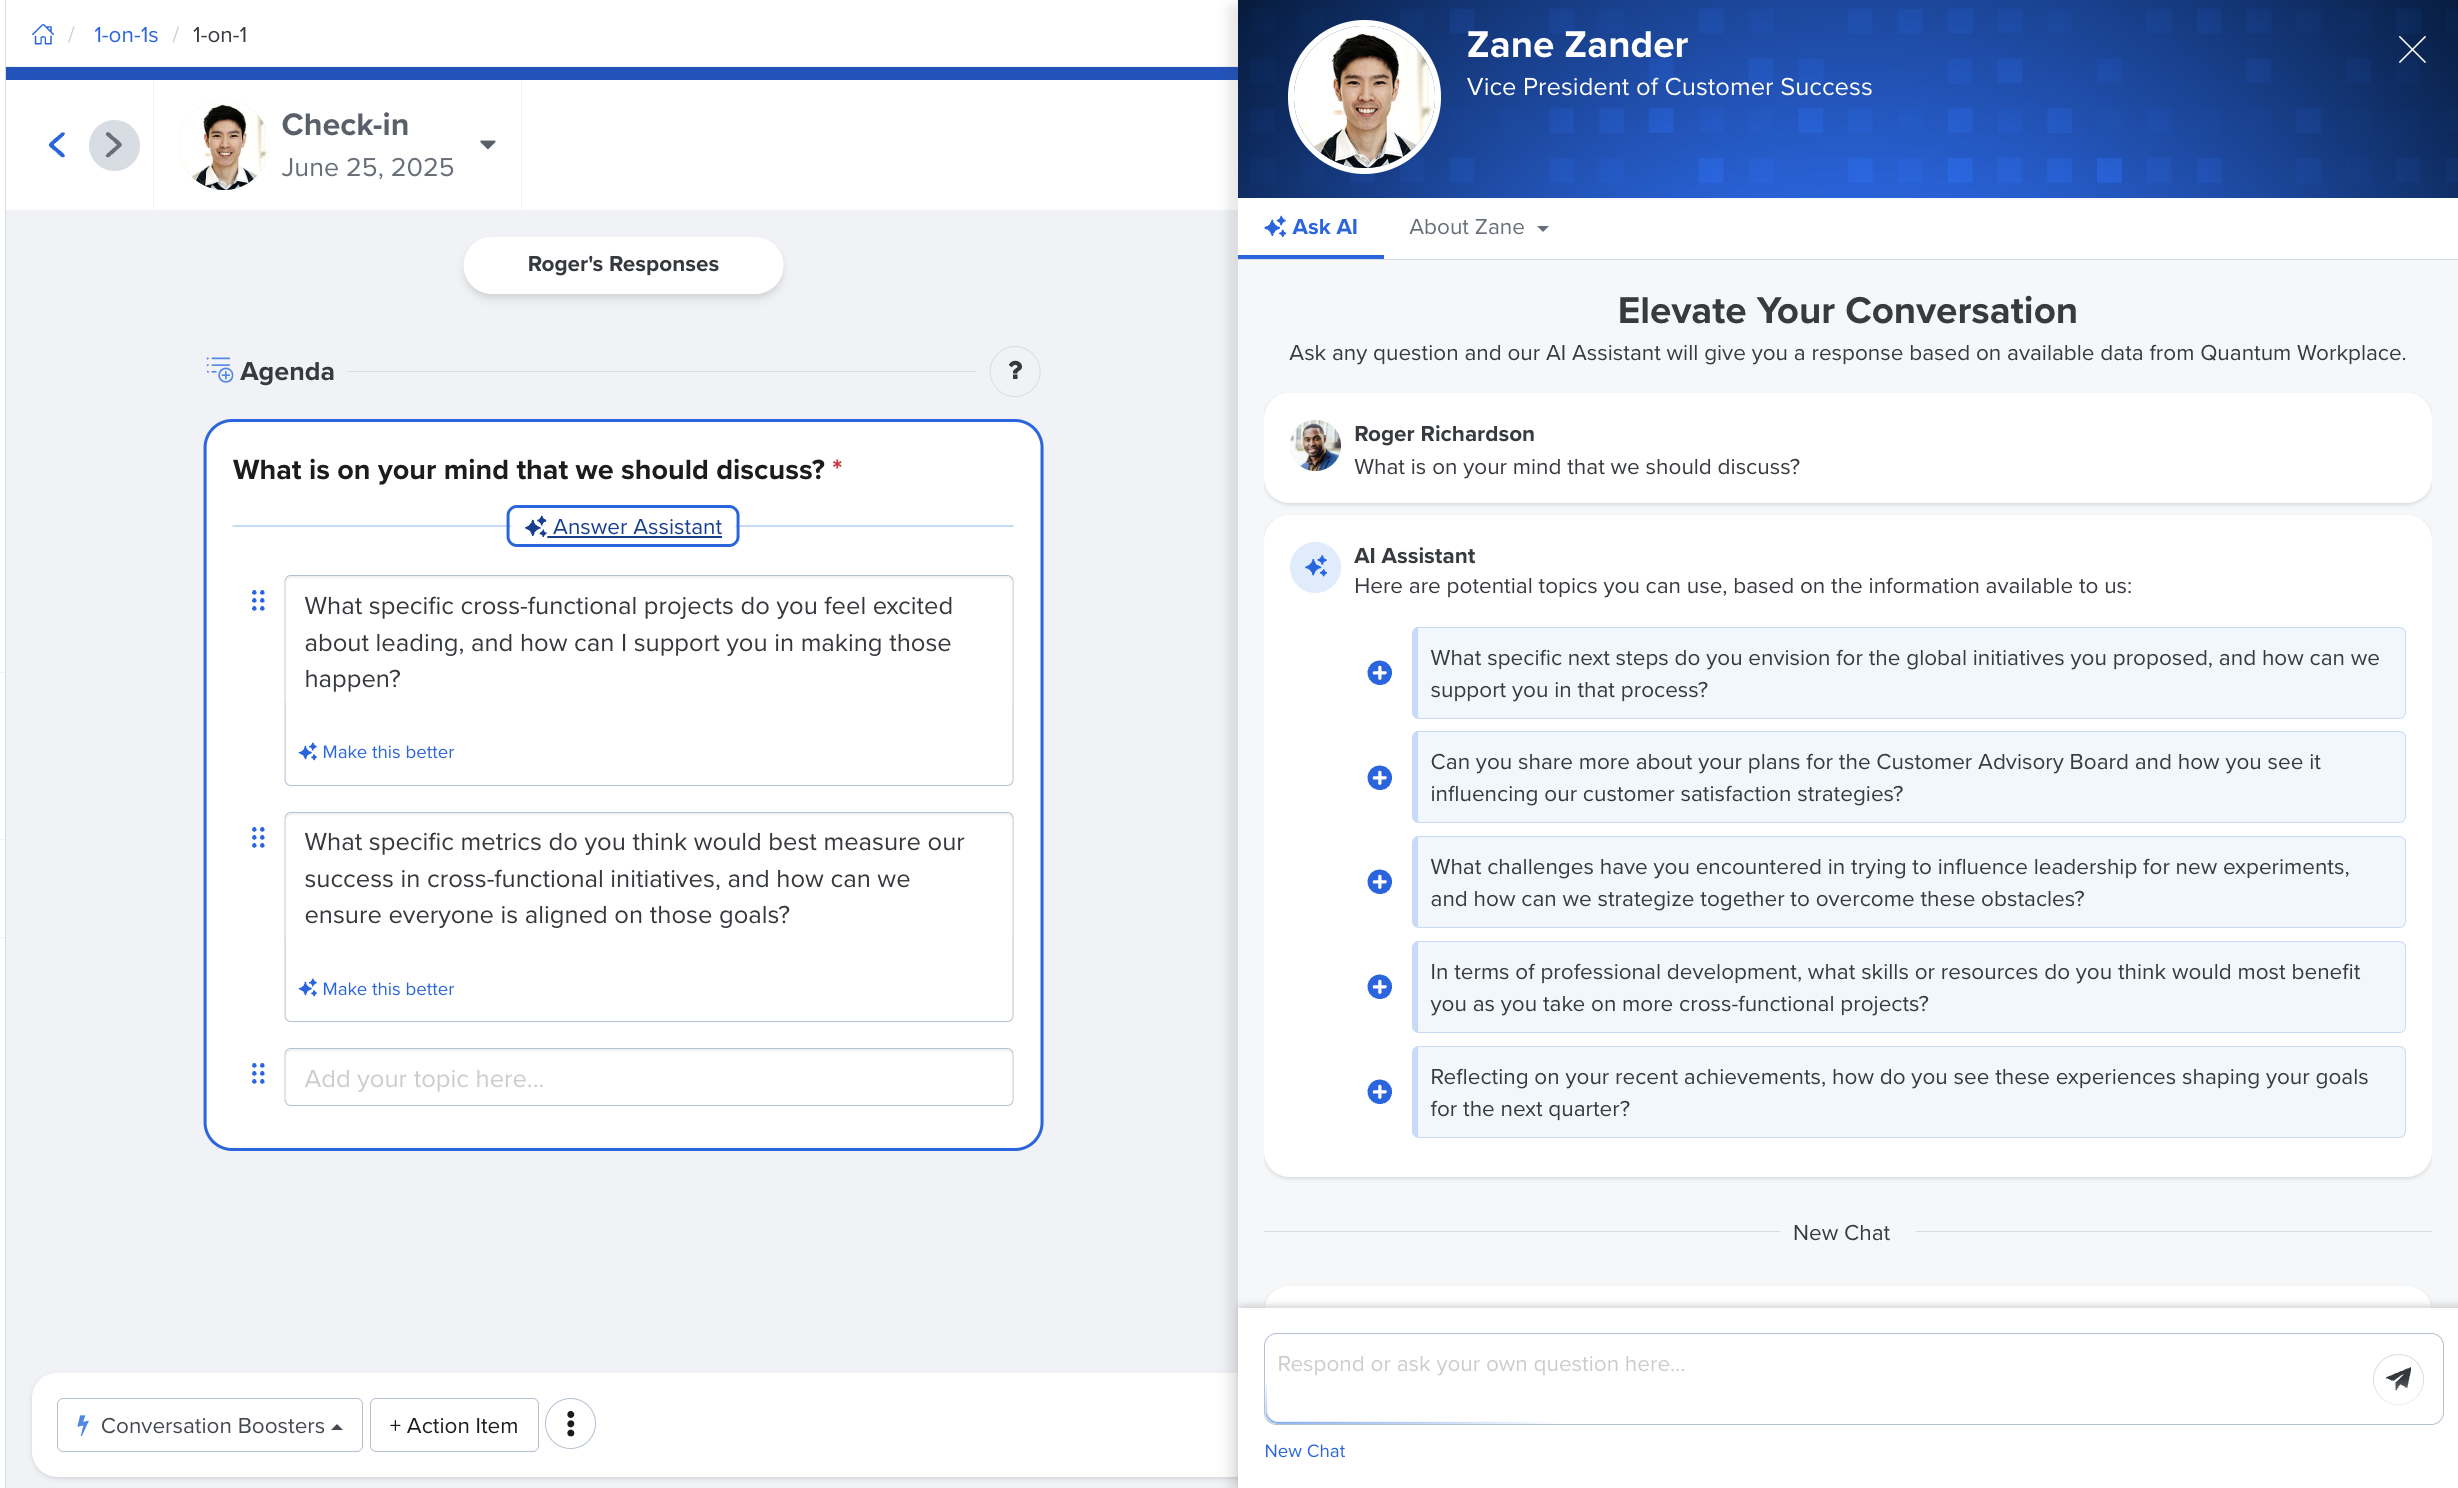Grab drag handle for empty topic field

[258, 1074]
